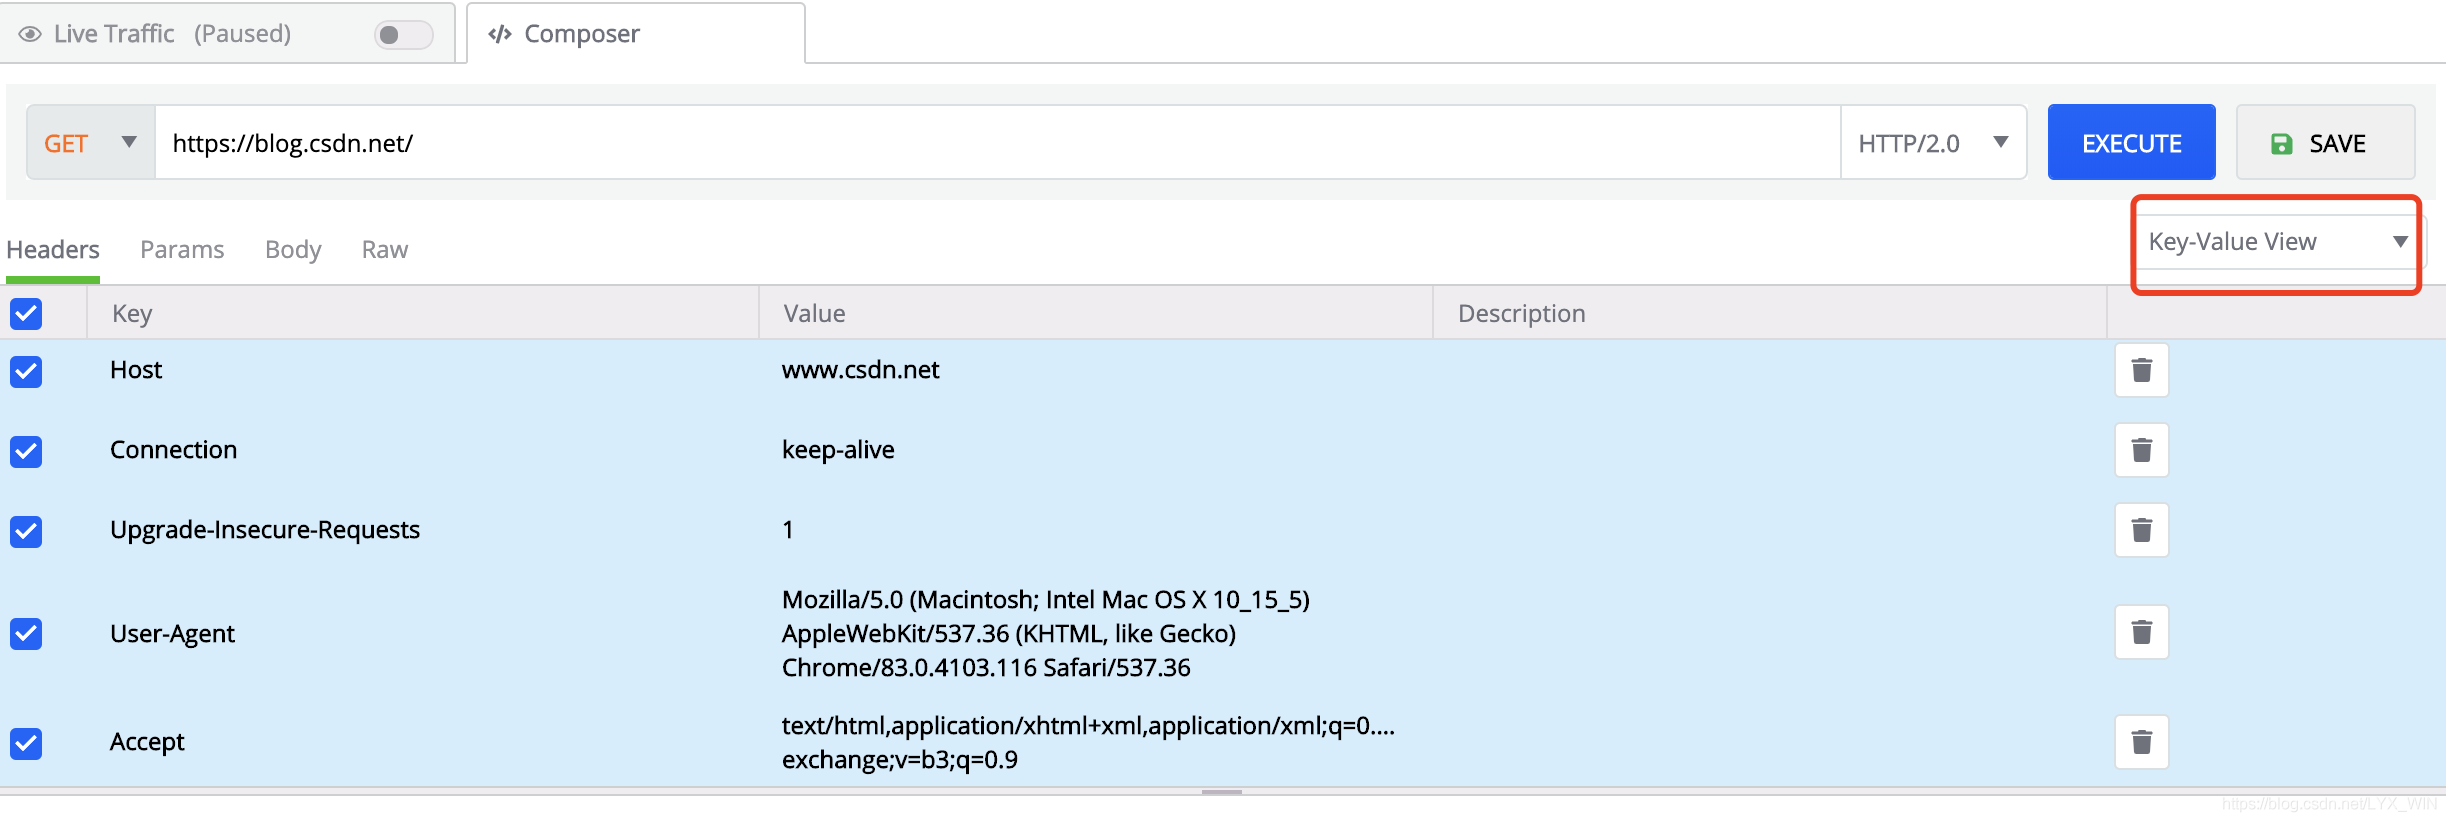Viewport: 2446px width, 822px height.
Task: Select the Params tab
Action: click(182, 250)
